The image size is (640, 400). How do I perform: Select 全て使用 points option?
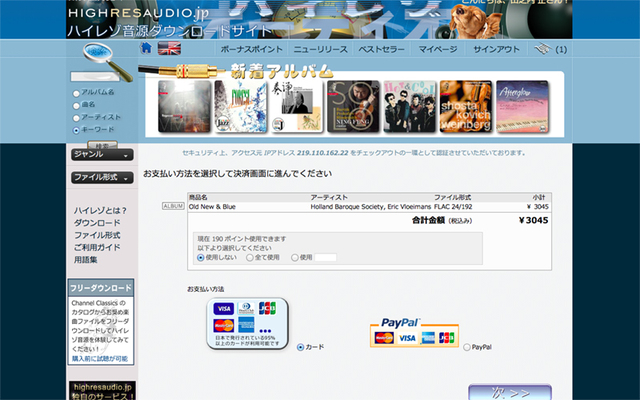[249, 258]
